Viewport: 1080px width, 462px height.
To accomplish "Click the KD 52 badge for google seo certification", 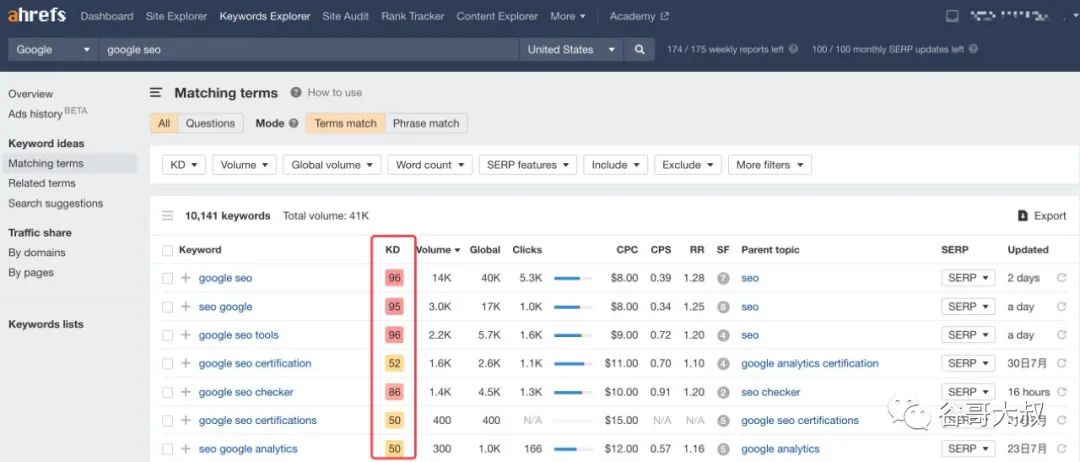I will click(394, 364).
